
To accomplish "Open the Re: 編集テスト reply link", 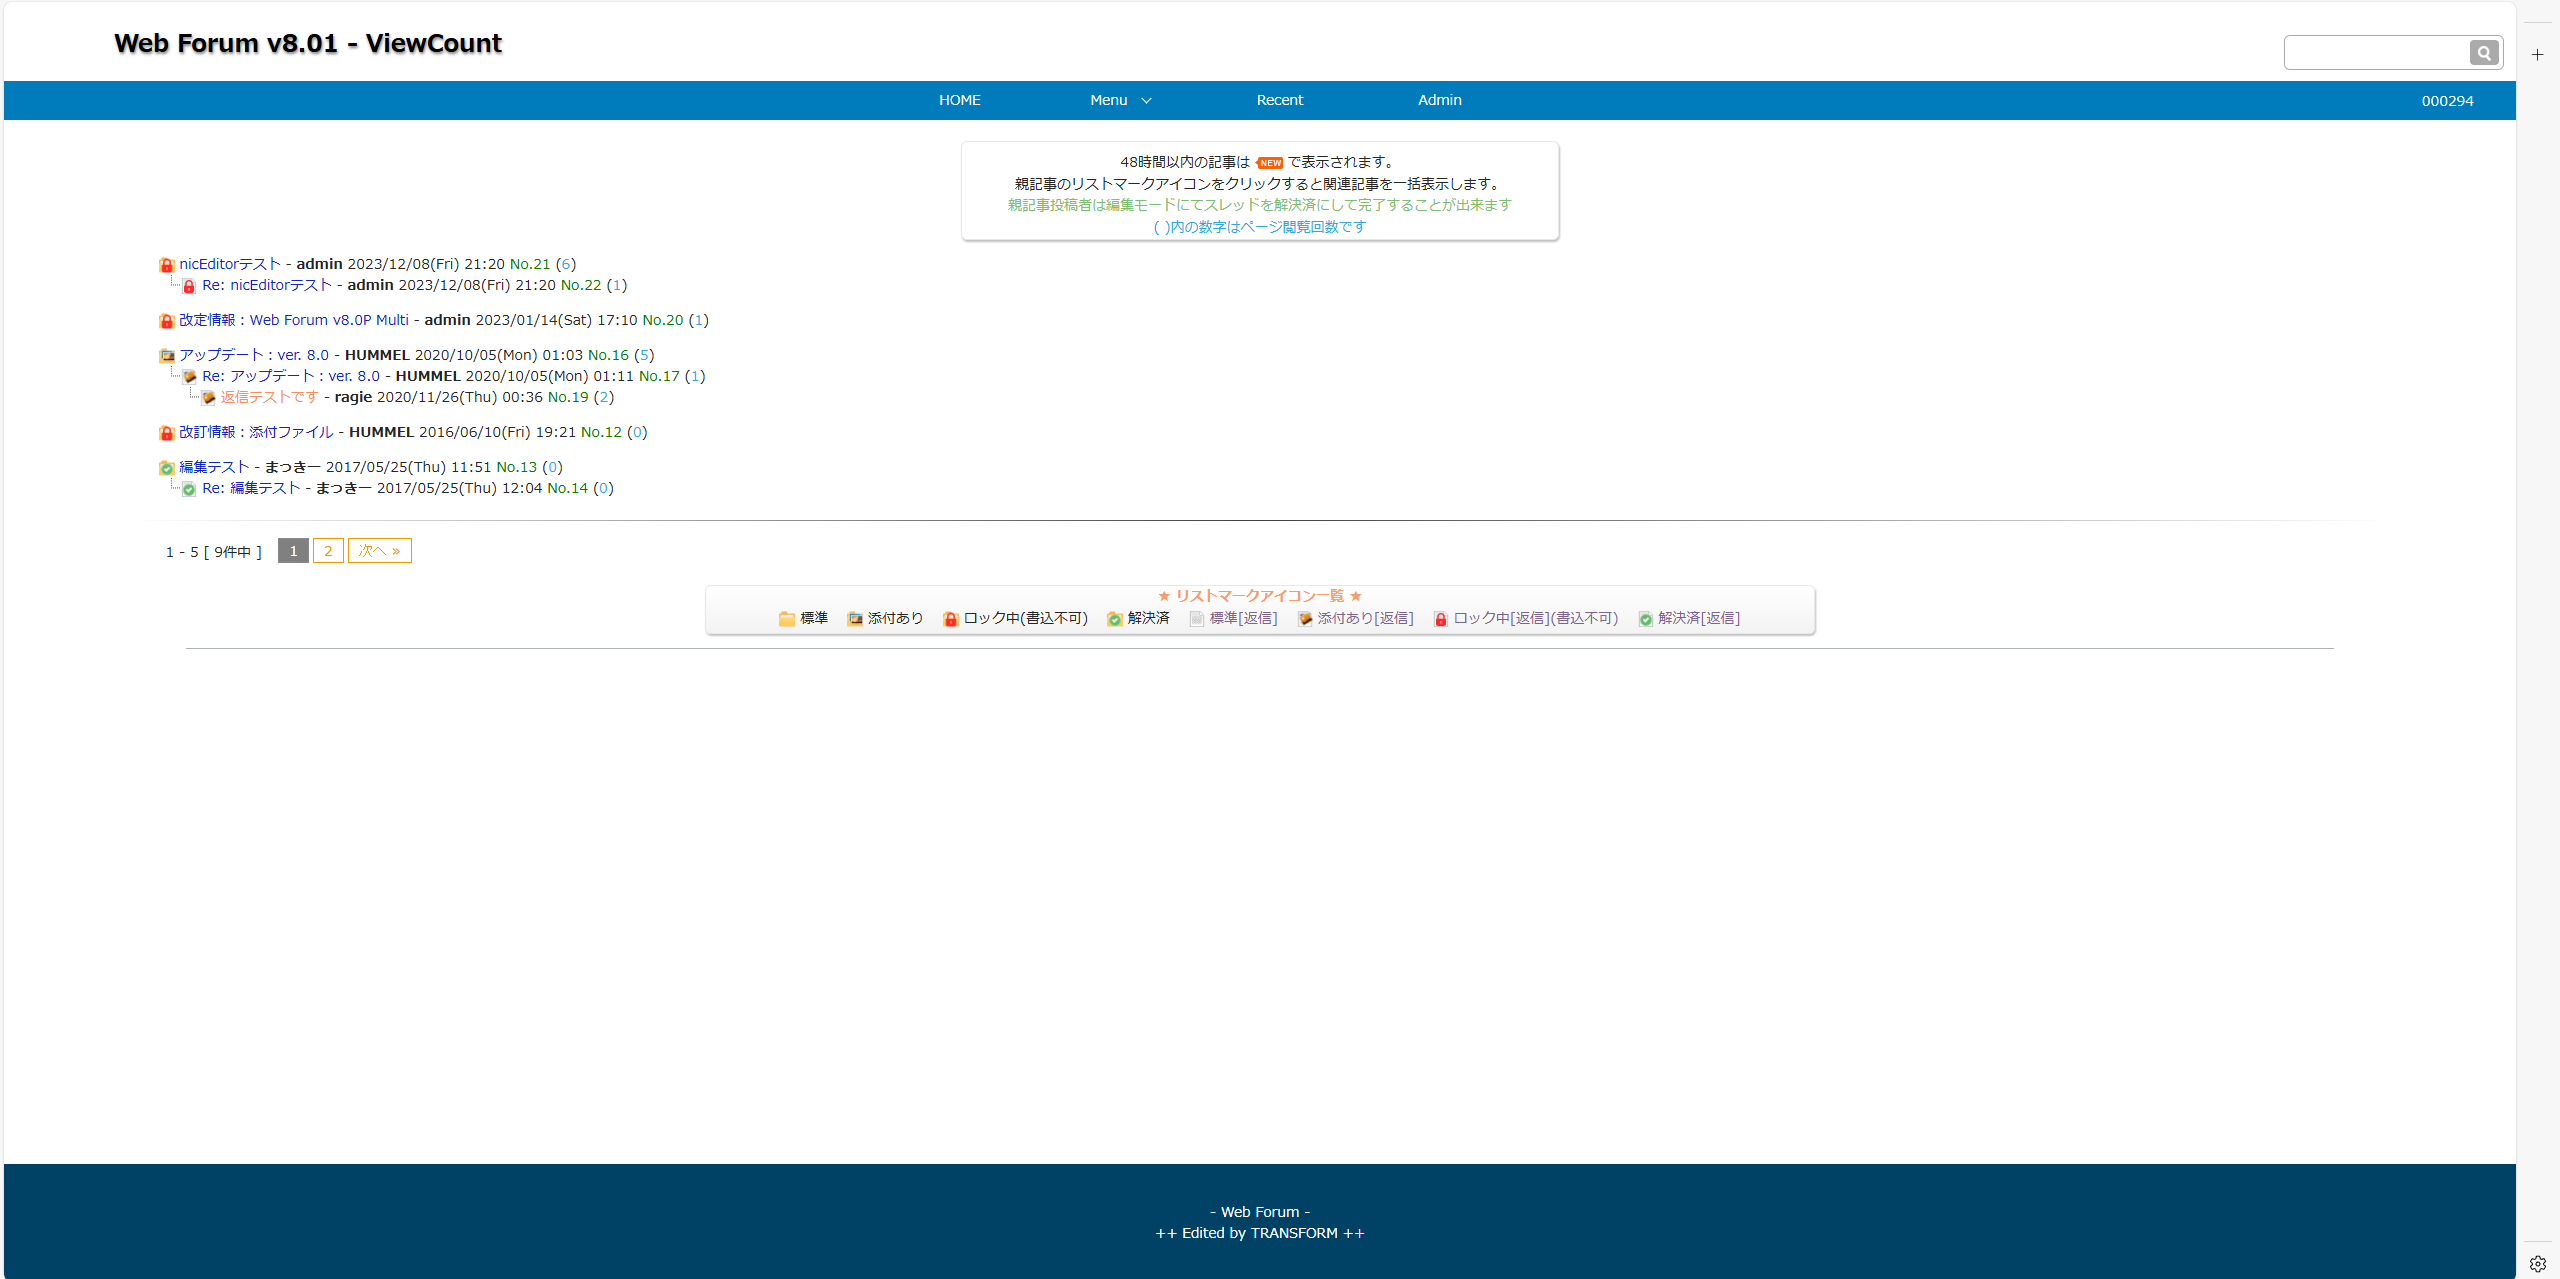I will (251, 488).
